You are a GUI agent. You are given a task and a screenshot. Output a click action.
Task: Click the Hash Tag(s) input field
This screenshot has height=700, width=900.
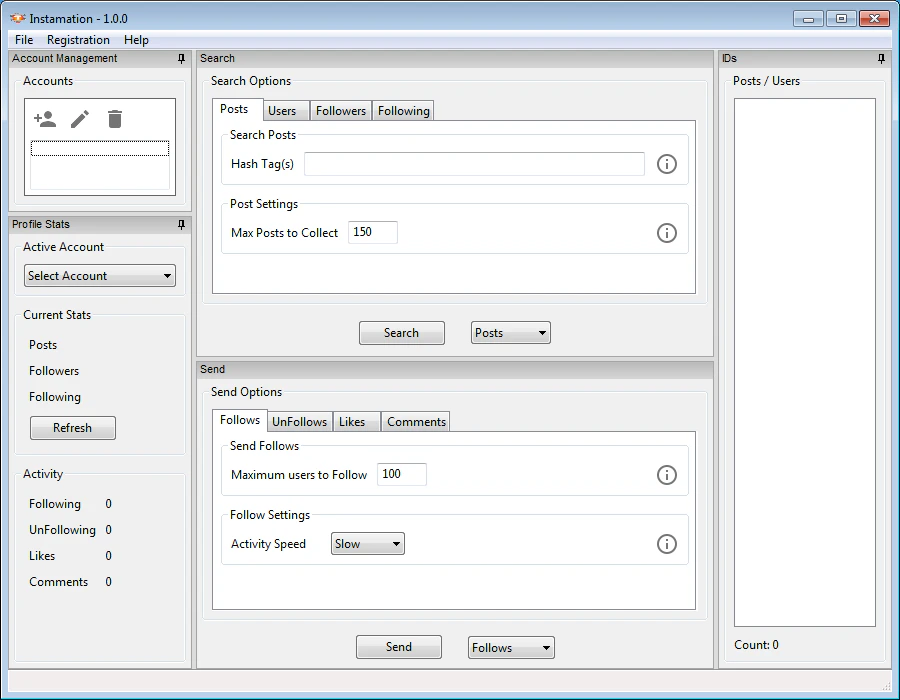click(474, 164)
